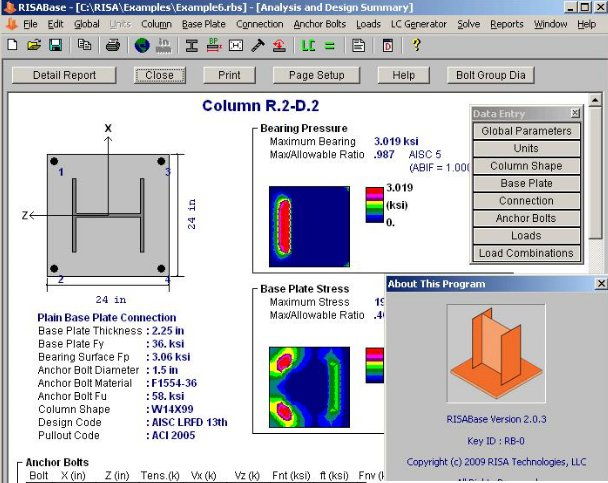
Task: Click the base plate stress color legend
Action: pos(374,365)
